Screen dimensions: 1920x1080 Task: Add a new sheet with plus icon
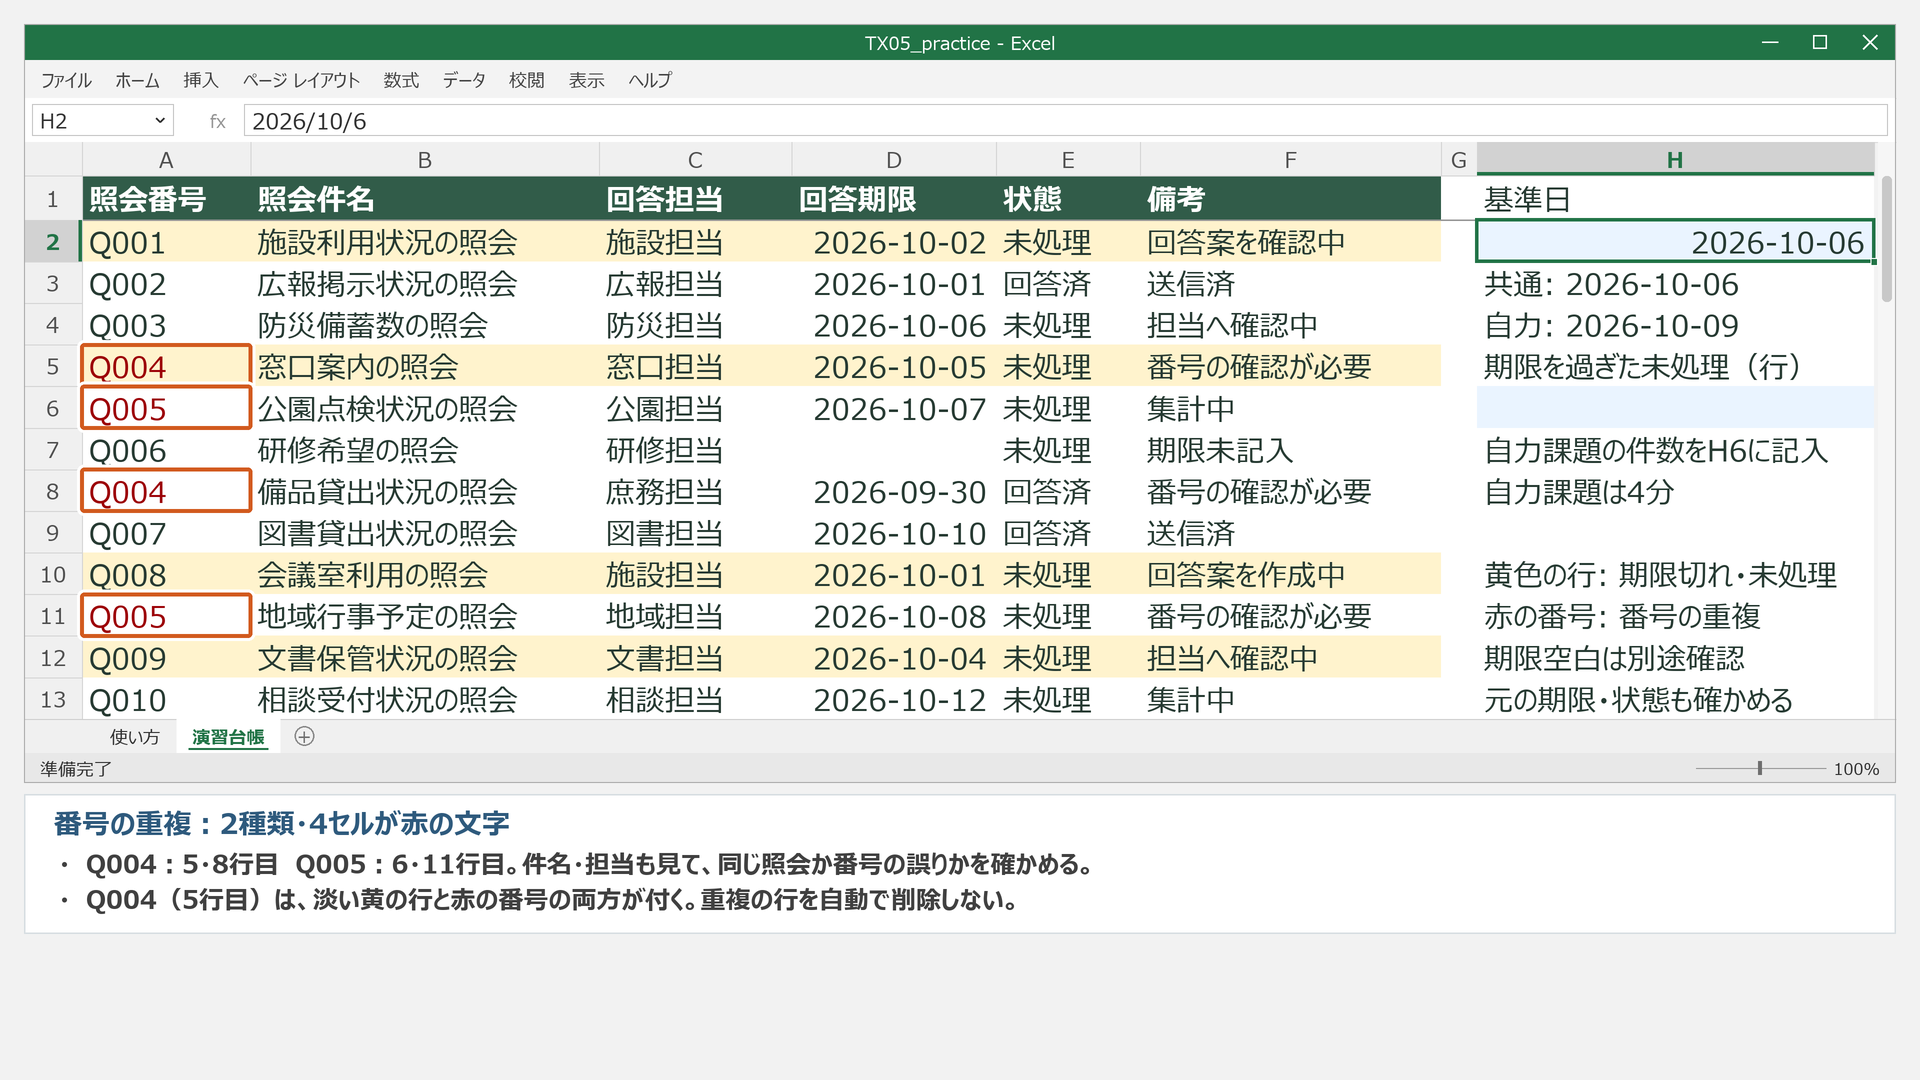click(x=305, y=736)
